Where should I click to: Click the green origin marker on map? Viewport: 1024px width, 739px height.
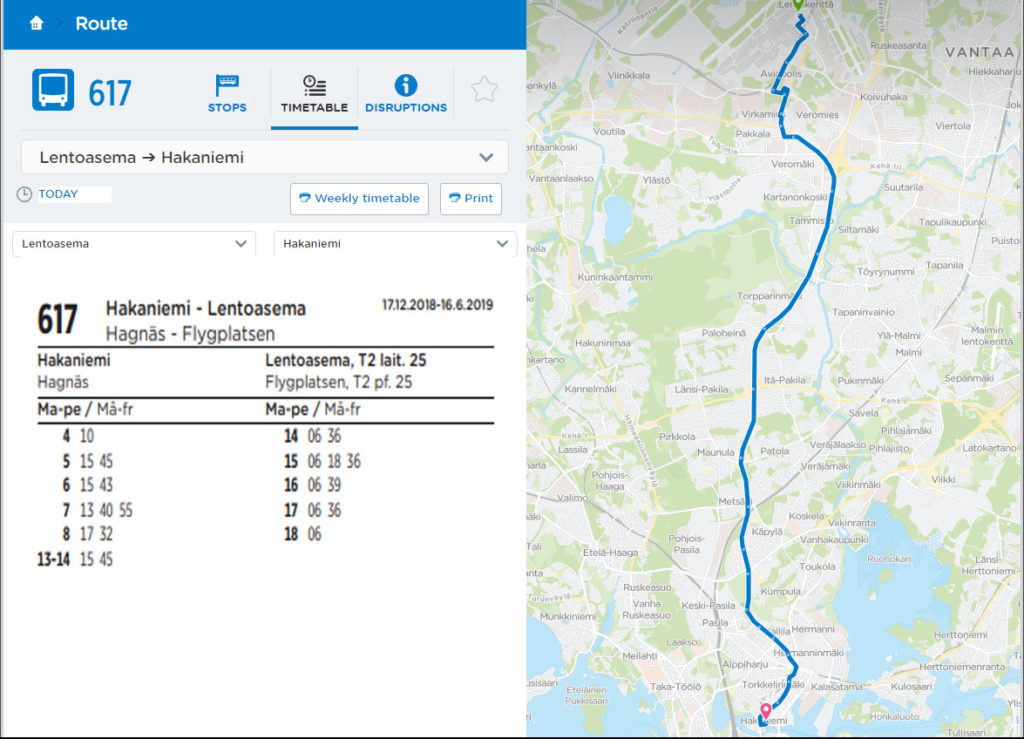(x=798, y=5)
